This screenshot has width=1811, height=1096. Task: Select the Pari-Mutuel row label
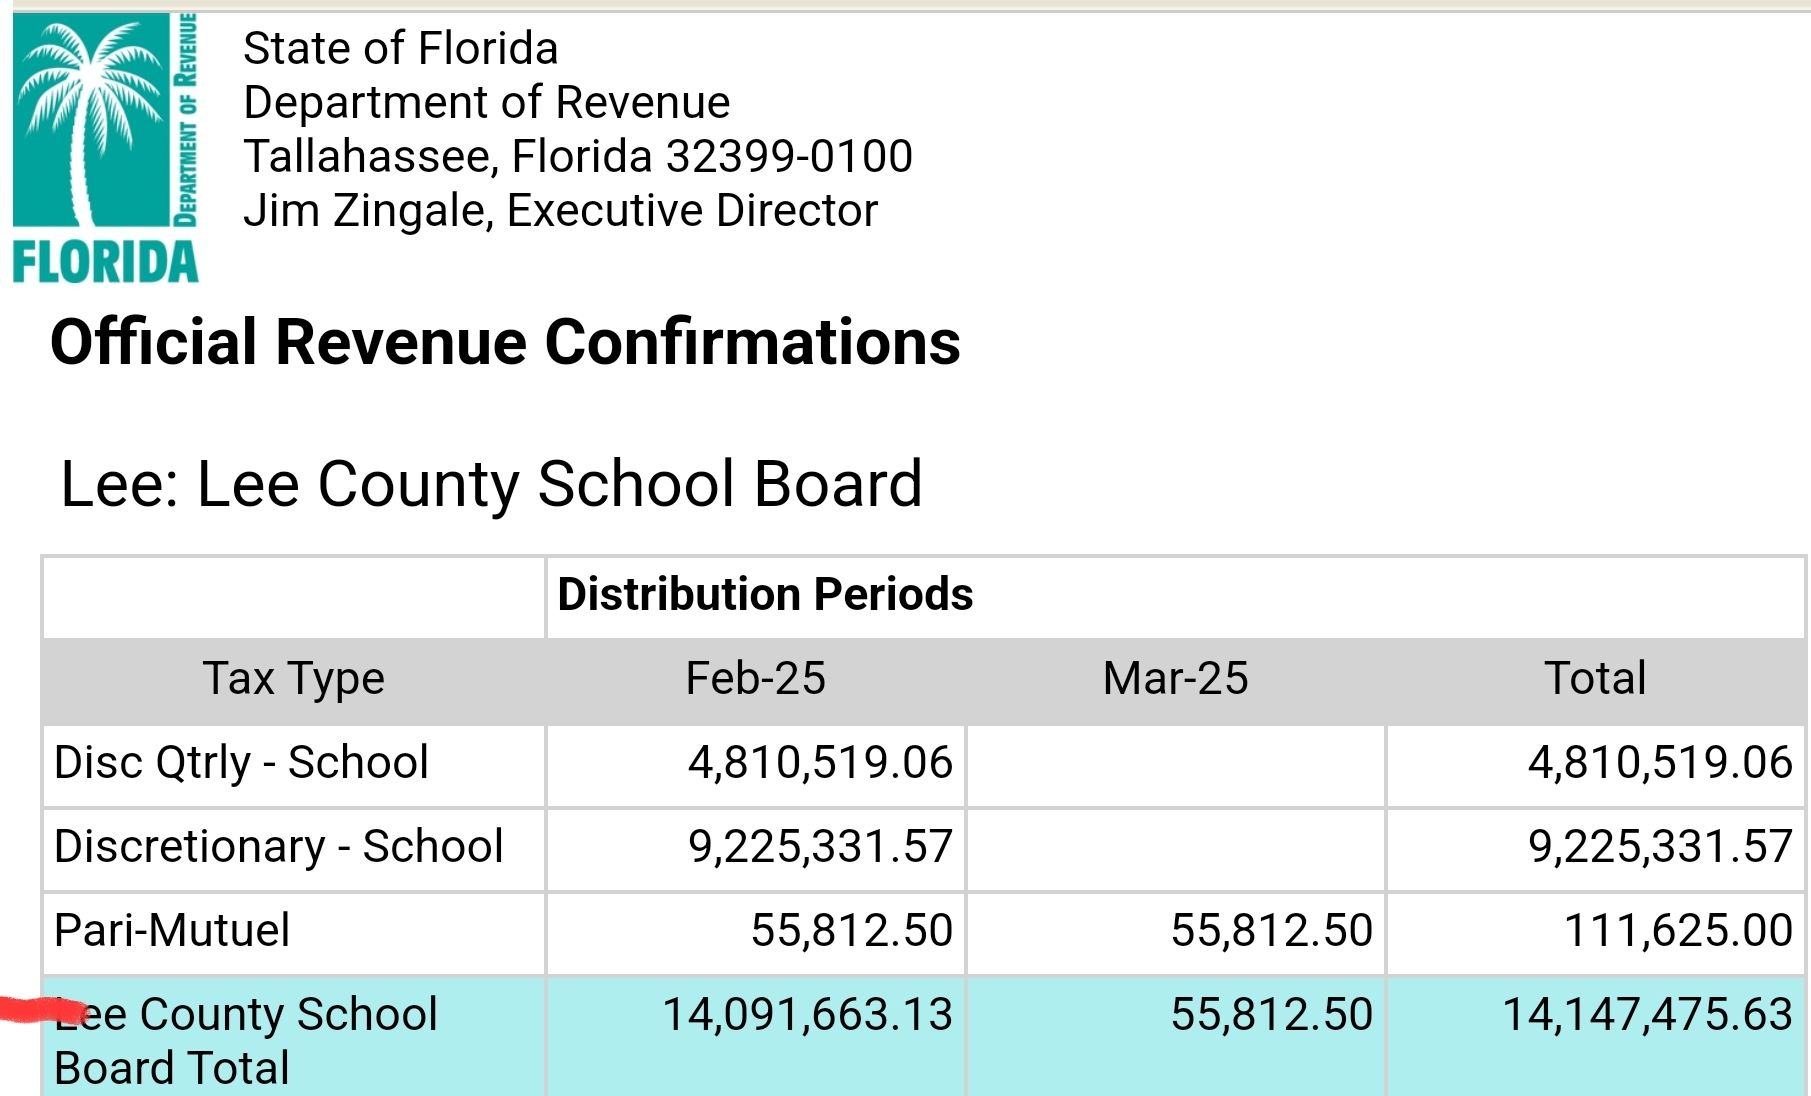tap(172, 930)
